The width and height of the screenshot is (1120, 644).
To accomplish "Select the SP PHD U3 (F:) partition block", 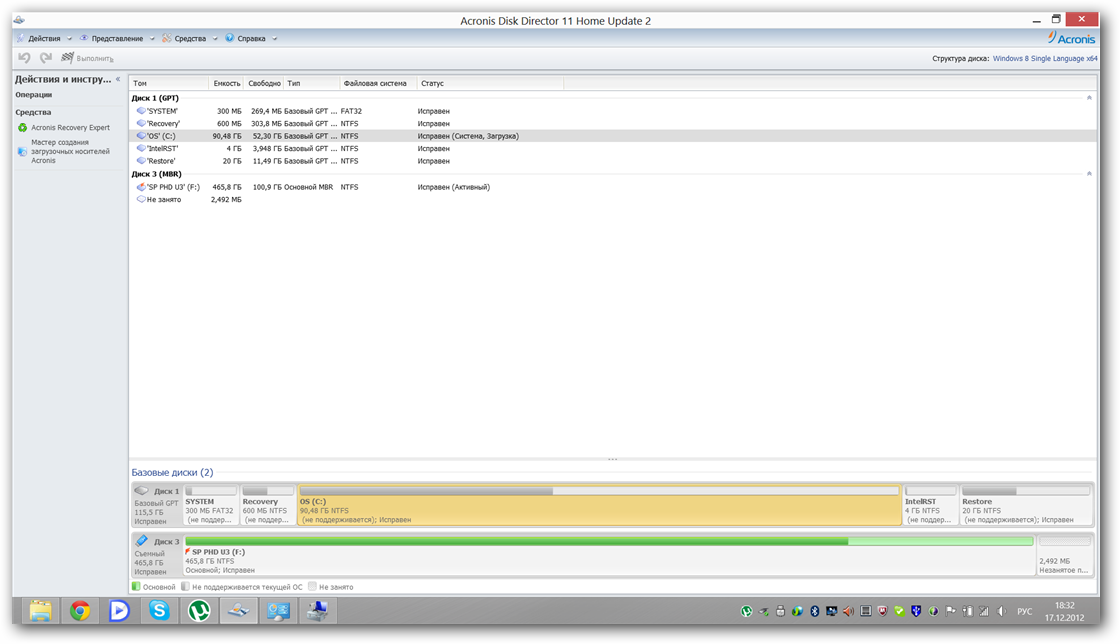I will [x=609, y=555].
